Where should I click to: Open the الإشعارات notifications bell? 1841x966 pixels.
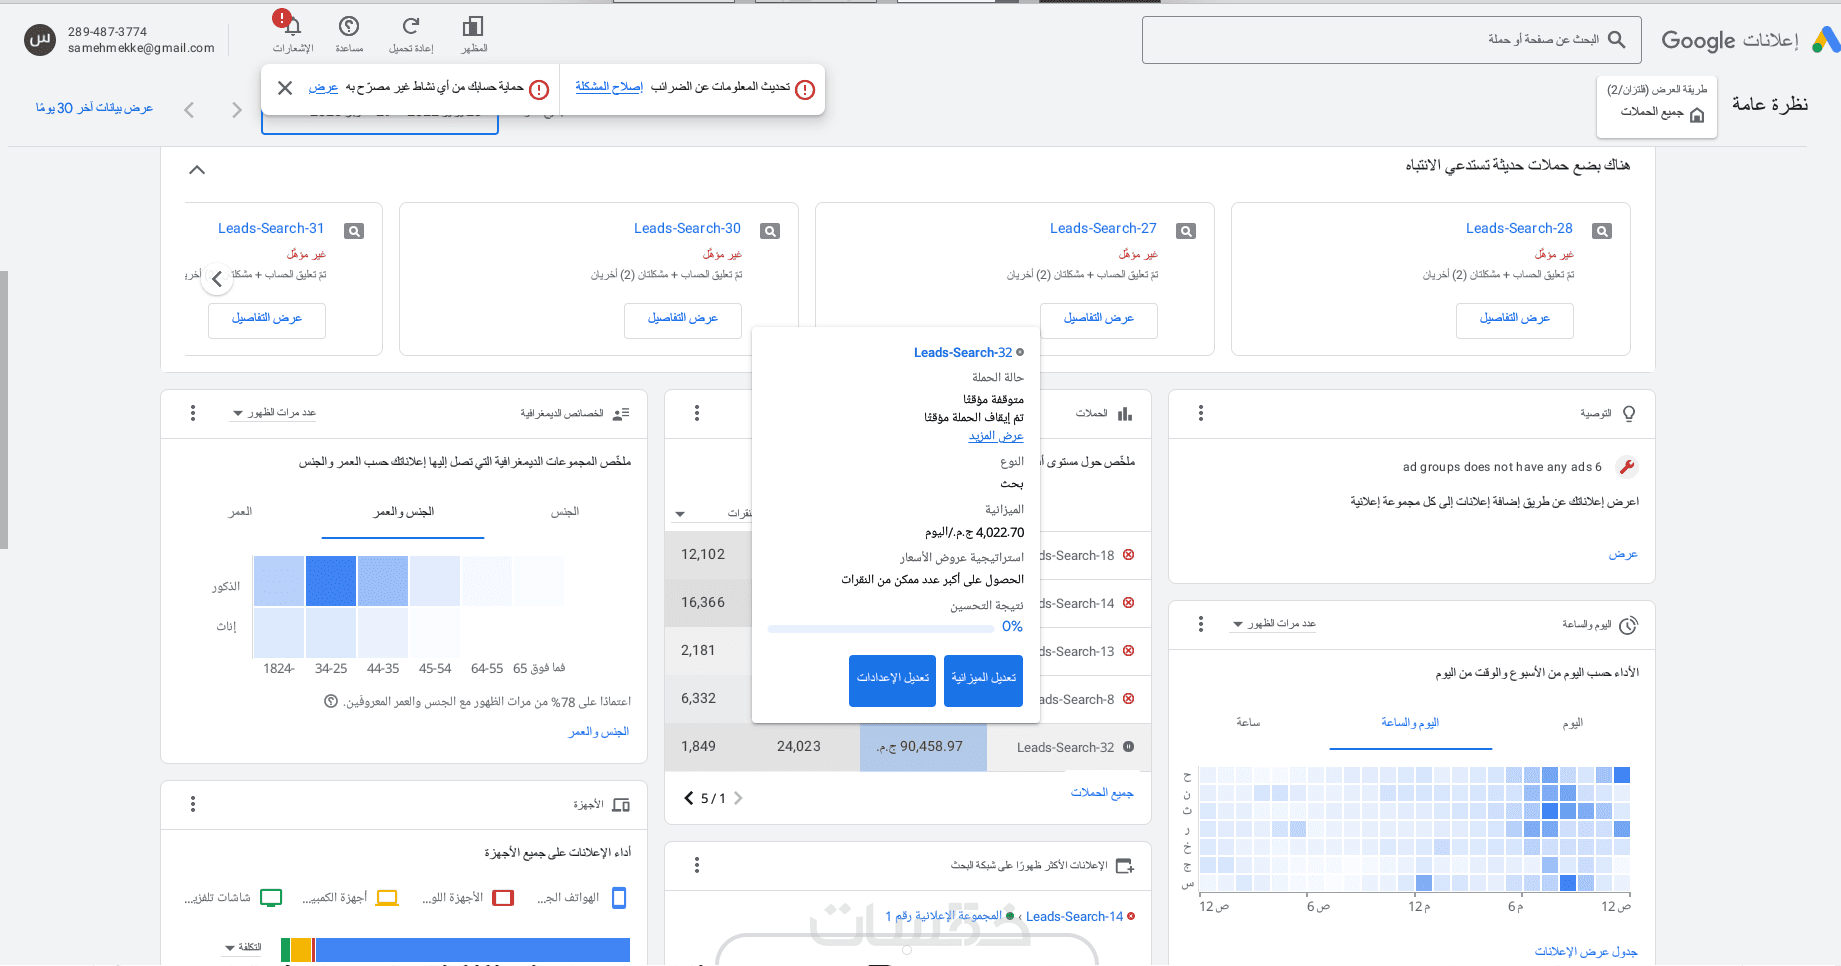tap(292, 26)
